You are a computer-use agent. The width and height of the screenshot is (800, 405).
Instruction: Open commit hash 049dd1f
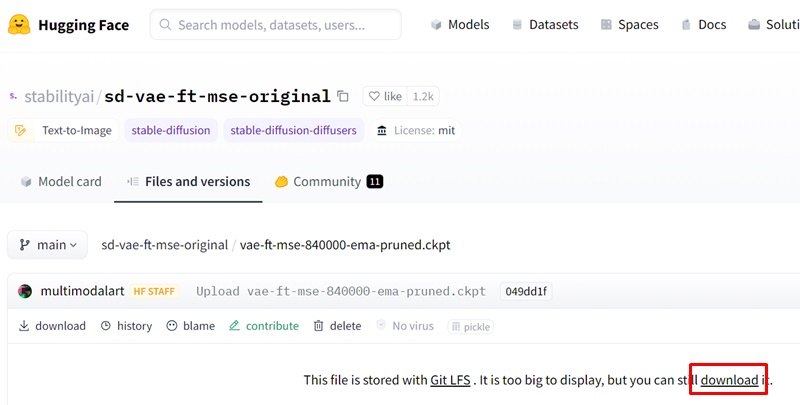526,291
